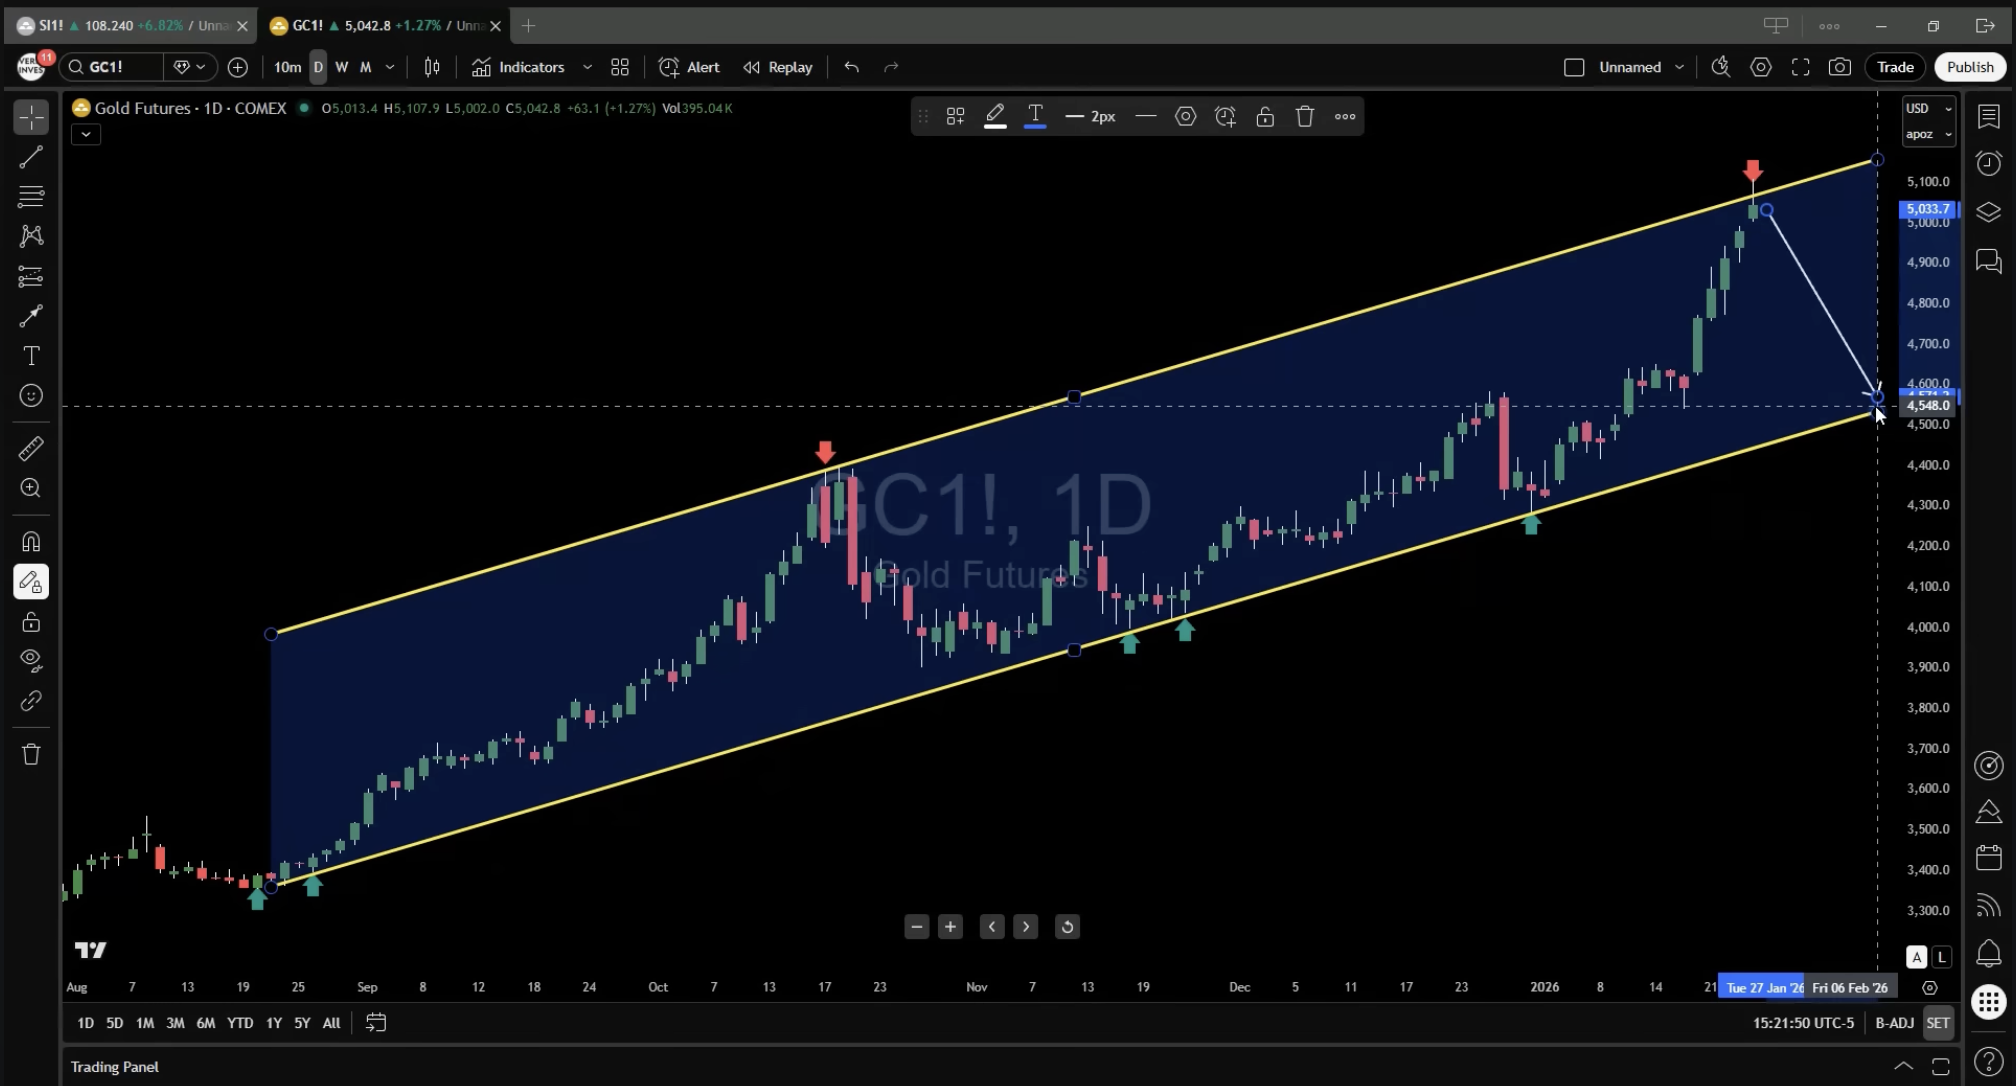Click the trash icon in drawing toolbar
This screenshot has height=1086, width=2016.
(x=31, y=754)
